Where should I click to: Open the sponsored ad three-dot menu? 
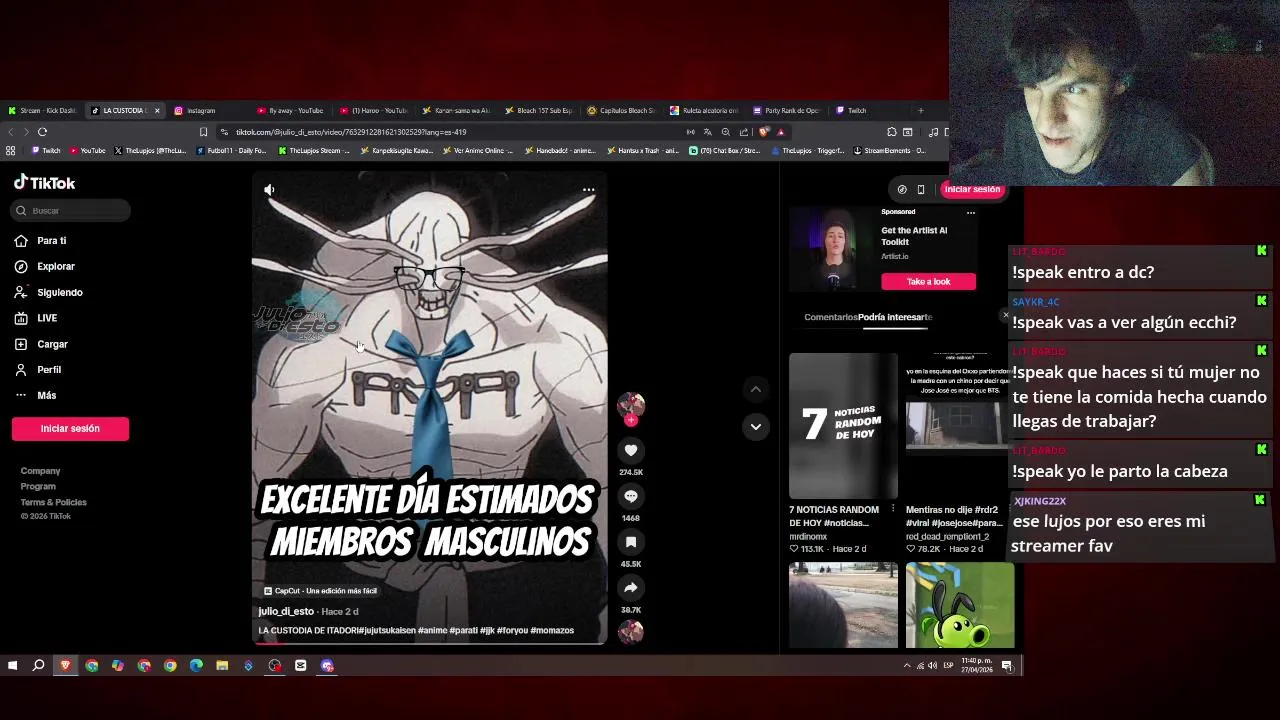[970, 212]
